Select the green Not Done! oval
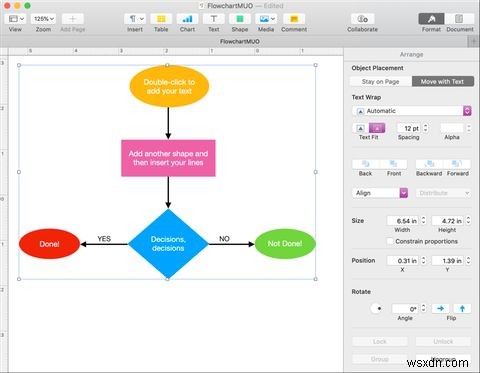This screenshot has height=373, width=480. [x=285, y=244]
